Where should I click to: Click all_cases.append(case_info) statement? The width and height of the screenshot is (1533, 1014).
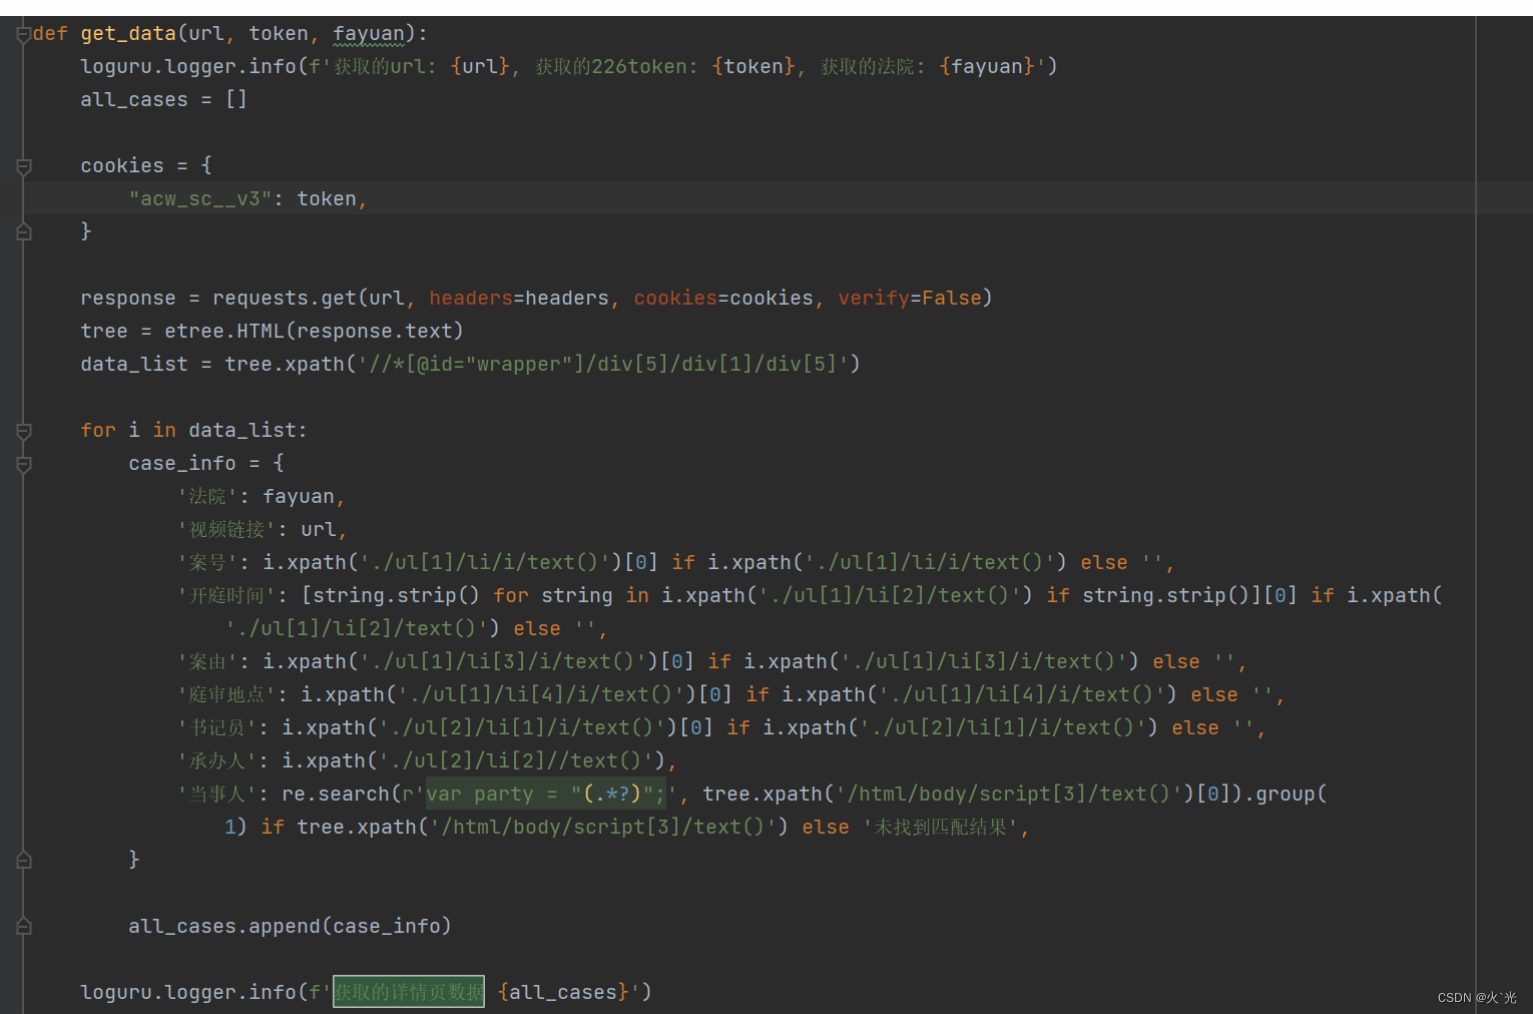coord(290,926)
